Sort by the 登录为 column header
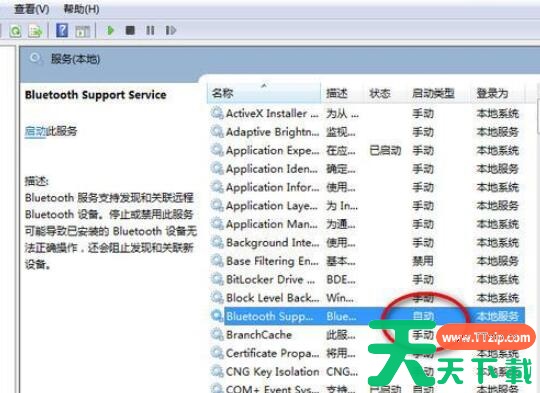The image size is (540, 393). click(497, 93)
